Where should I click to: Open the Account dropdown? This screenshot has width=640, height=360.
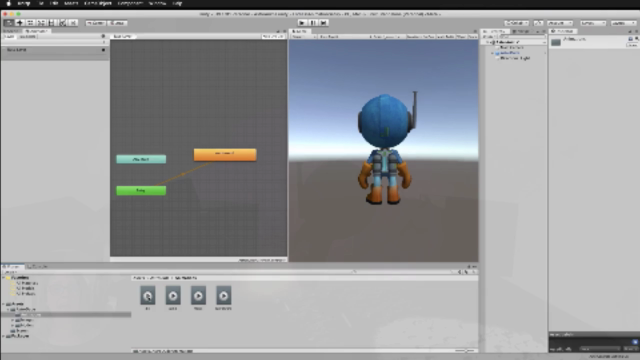coord(560,23)
